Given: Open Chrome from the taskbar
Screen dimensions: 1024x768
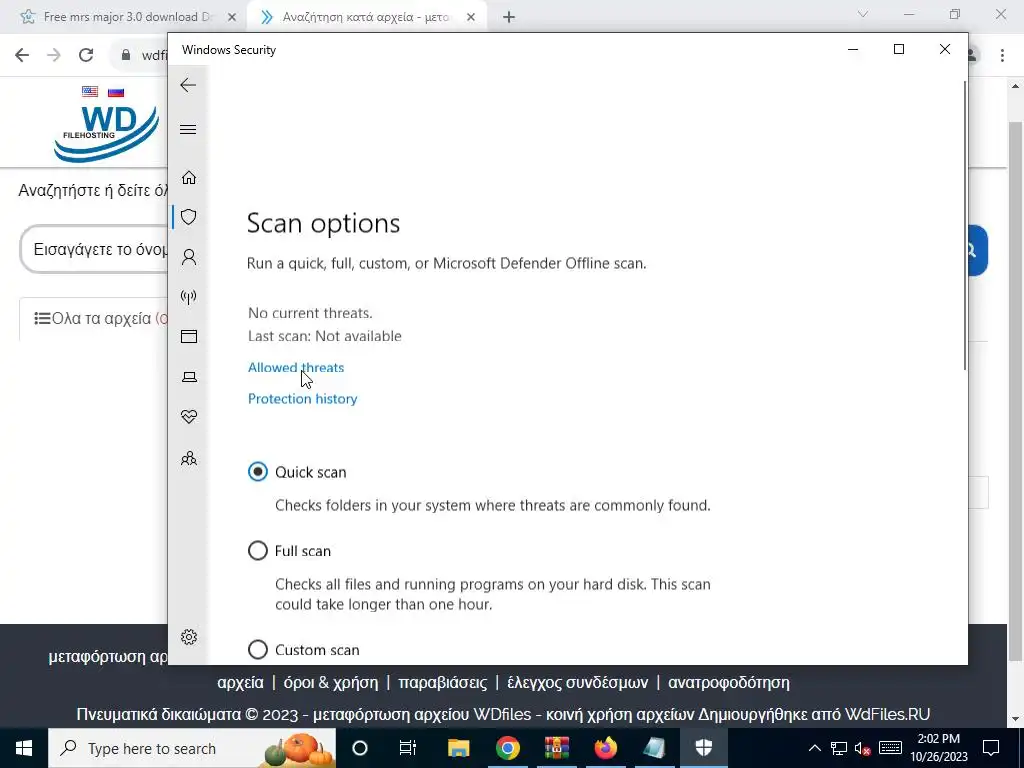Looking at the screenshot, I should [x=507, y=748].
